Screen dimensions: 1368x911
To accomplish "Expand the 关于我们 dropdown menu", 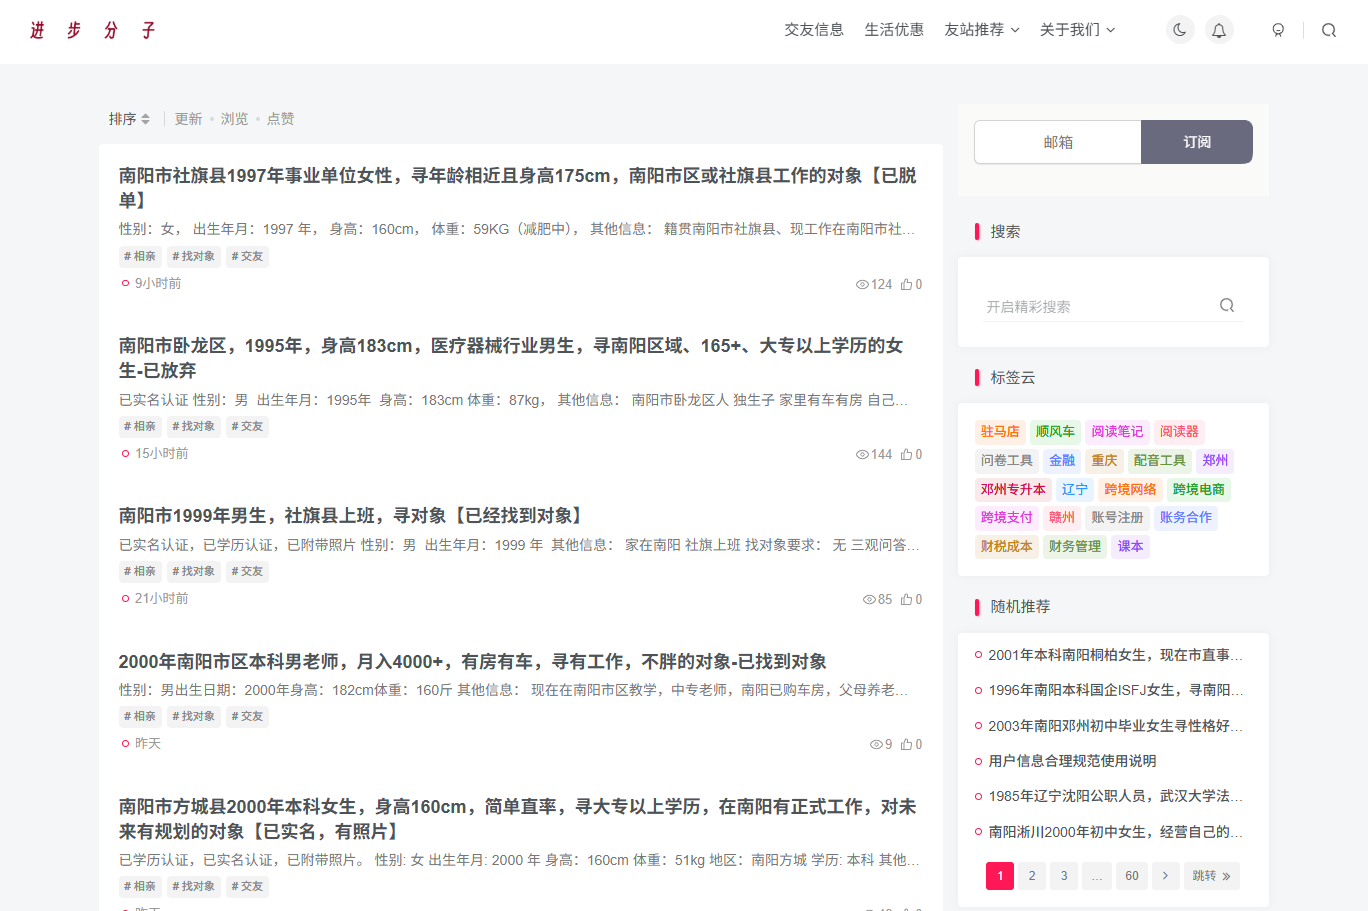I will [x=1078, y=29].
